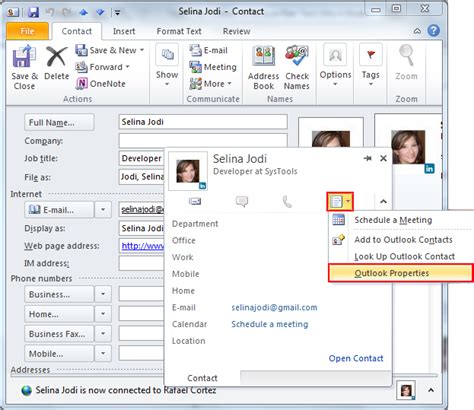Click the Save icon in quick access toolbar
This screenshot has width=474, height=410.
[33, 12]
